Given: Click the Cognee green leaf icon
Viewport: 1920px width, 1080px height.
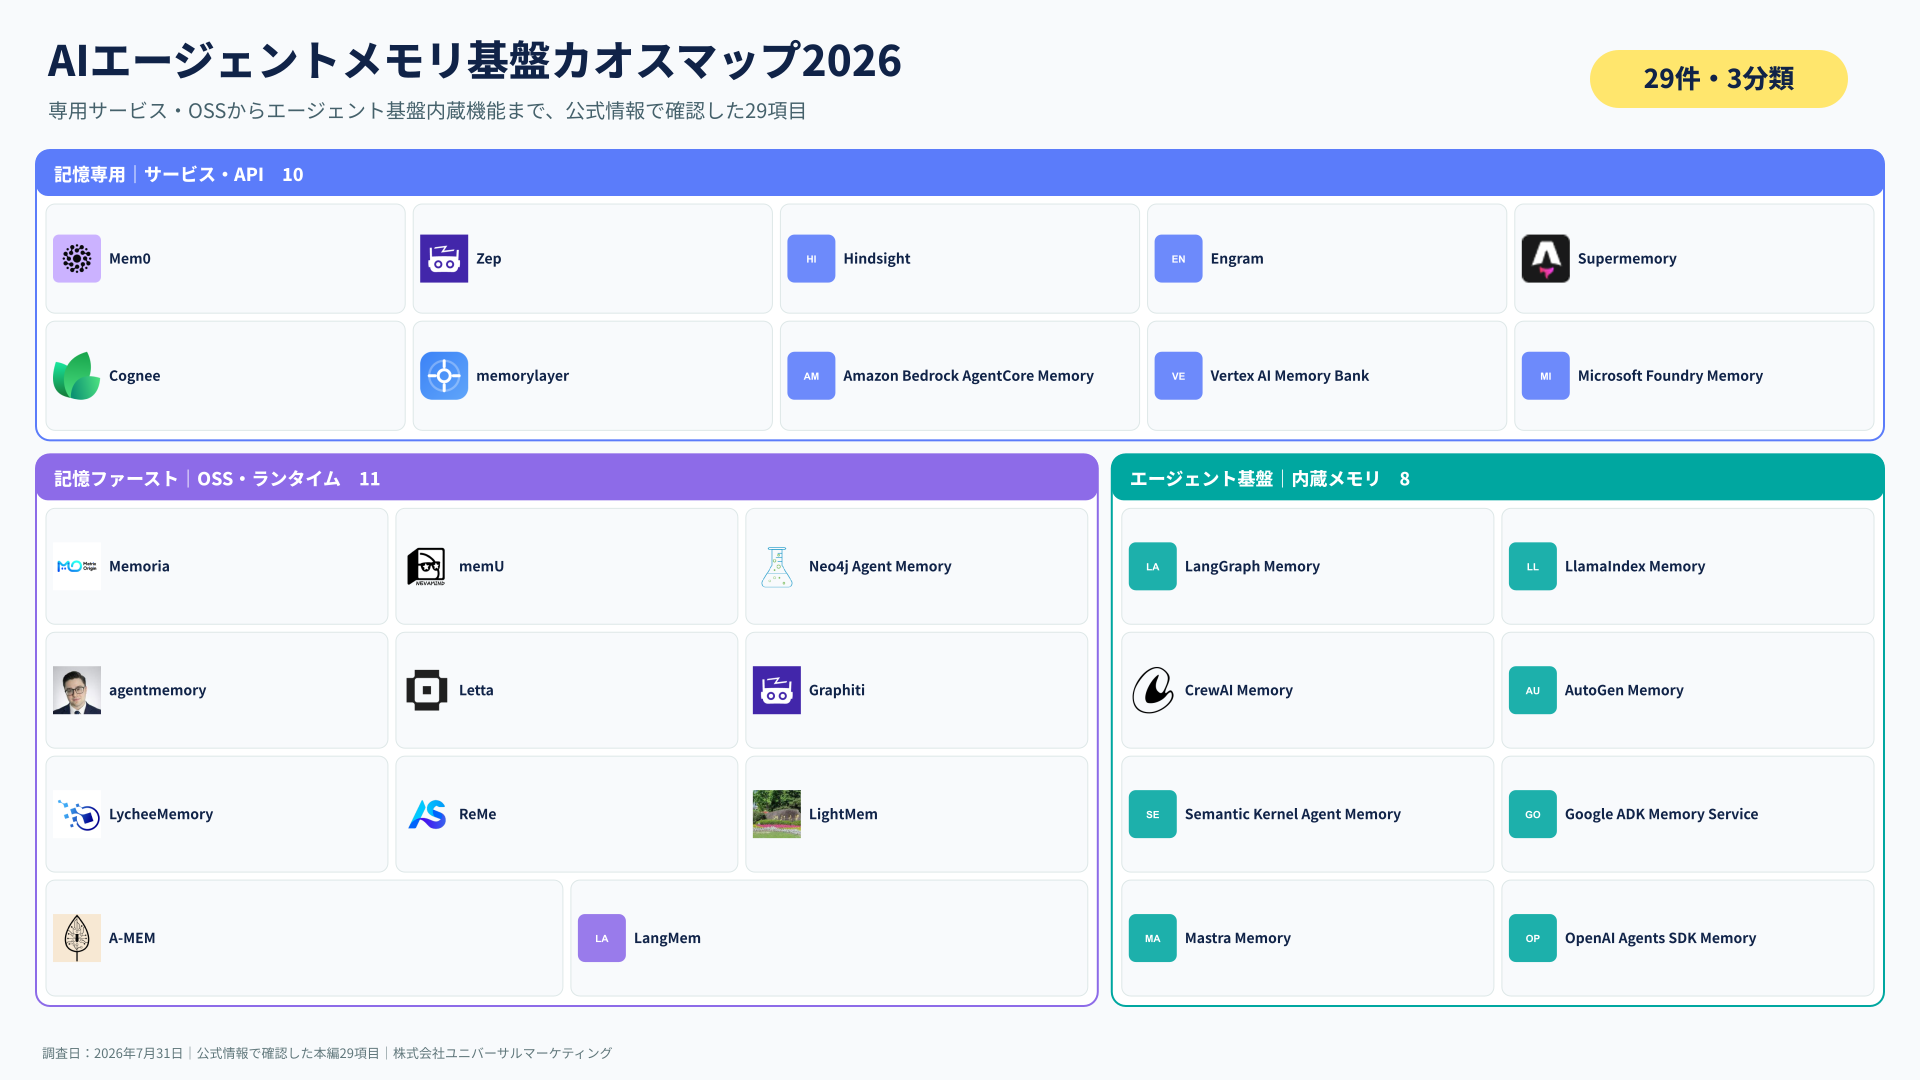Looking at the screenshot, I should [77, 376].
